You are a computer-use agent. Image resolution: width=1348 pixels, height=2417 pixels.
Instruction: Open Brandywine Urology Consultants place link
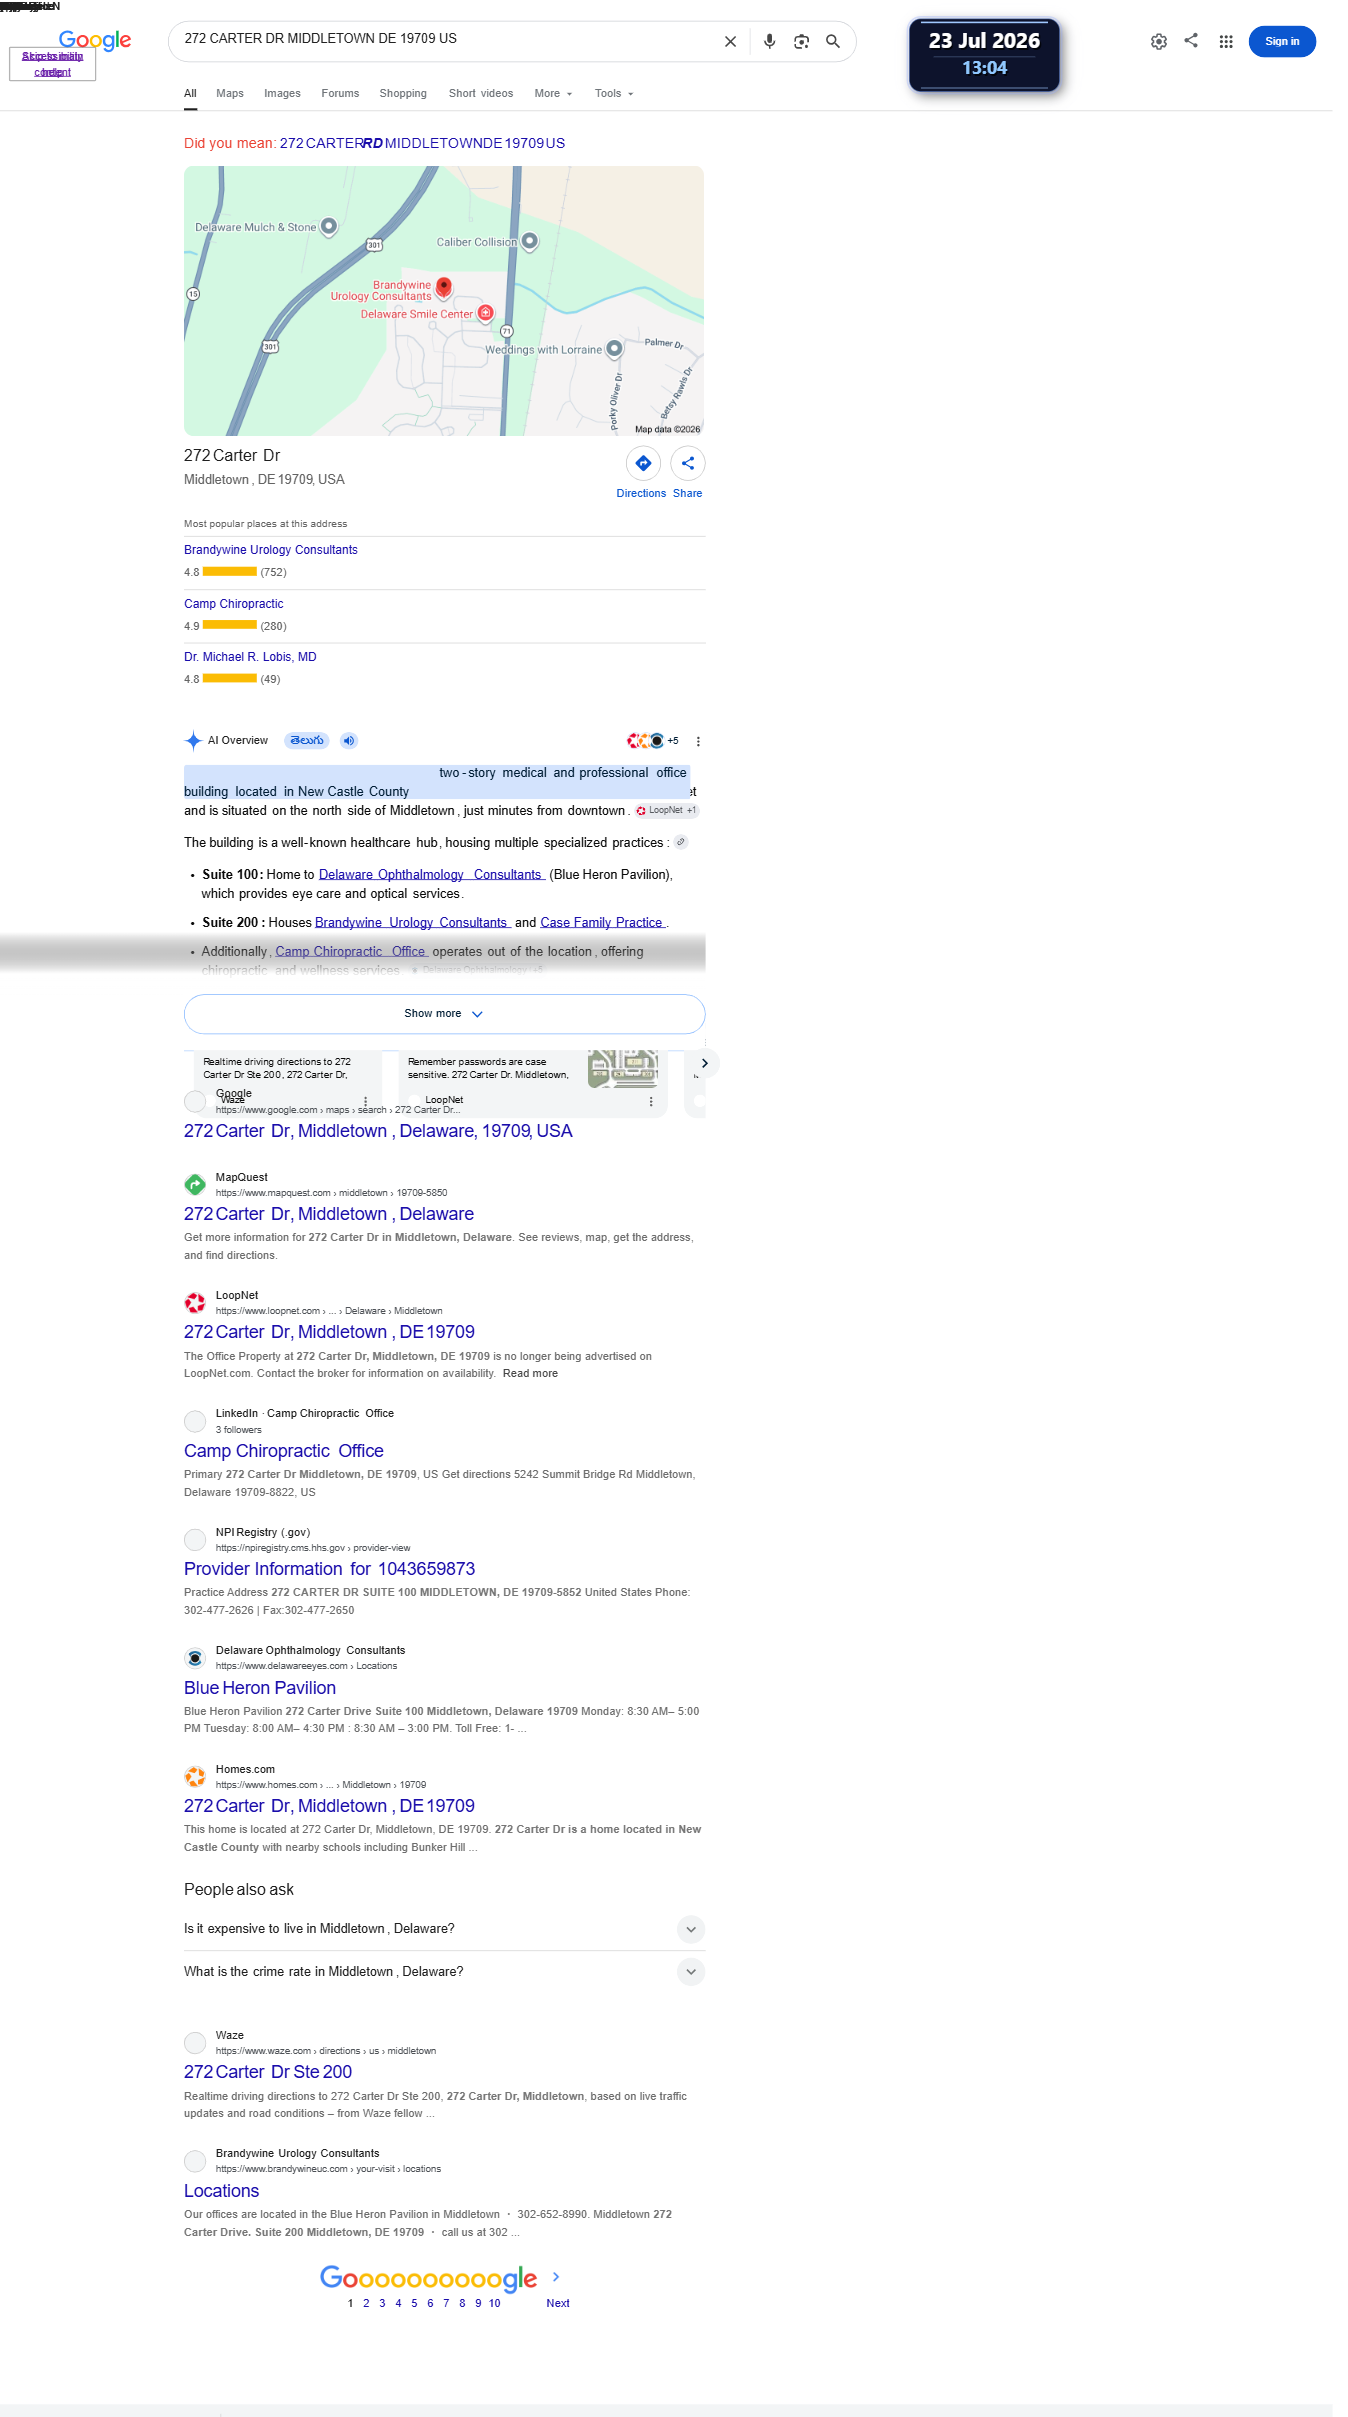271,550
